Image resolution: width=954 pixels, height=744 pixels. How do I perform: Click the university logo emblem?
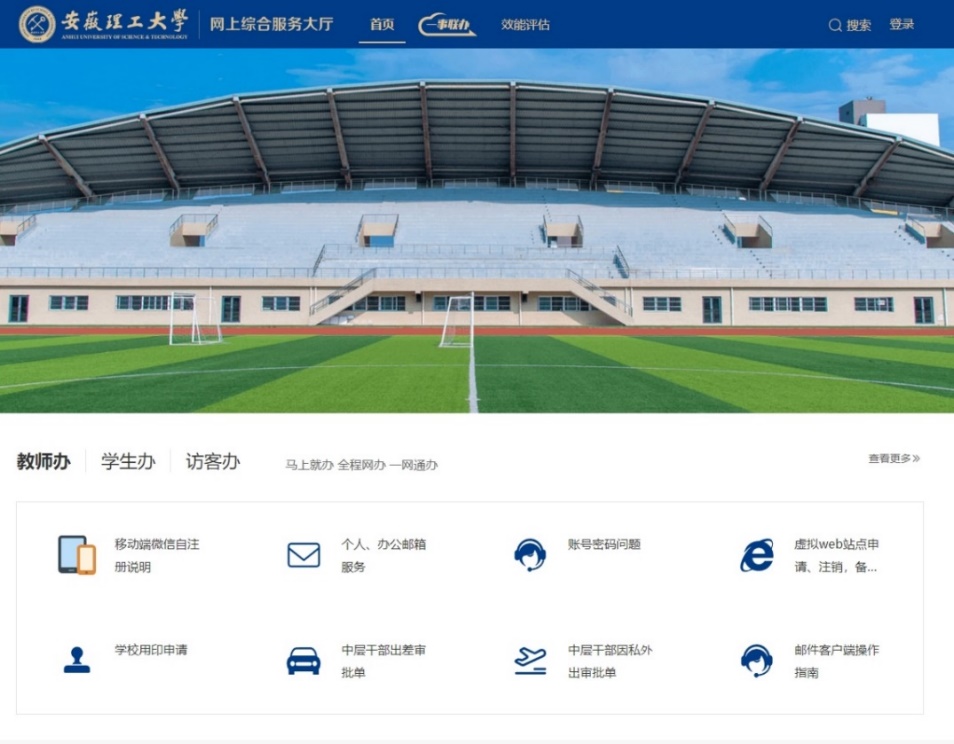pos(37,24)
